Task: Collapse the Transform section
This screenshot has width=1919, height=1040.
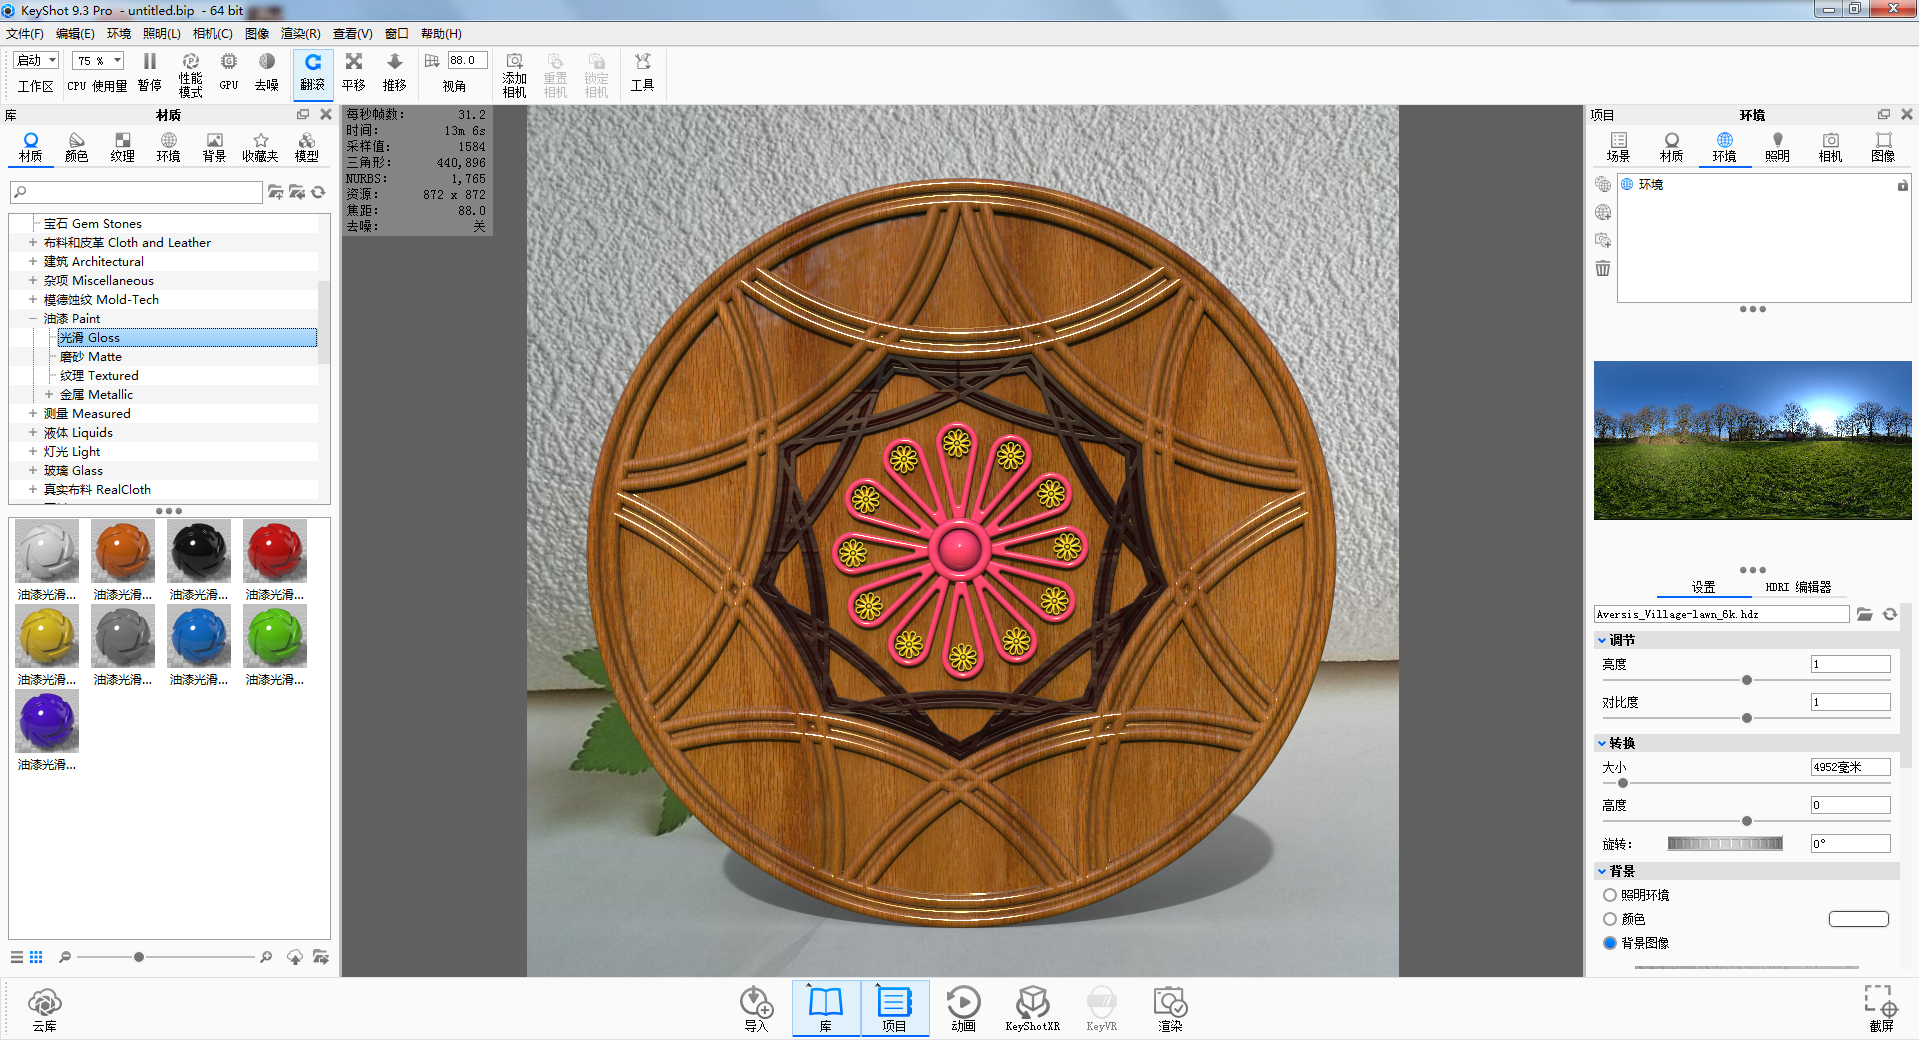Action: pyautogui.click(x=1602, y=743)
